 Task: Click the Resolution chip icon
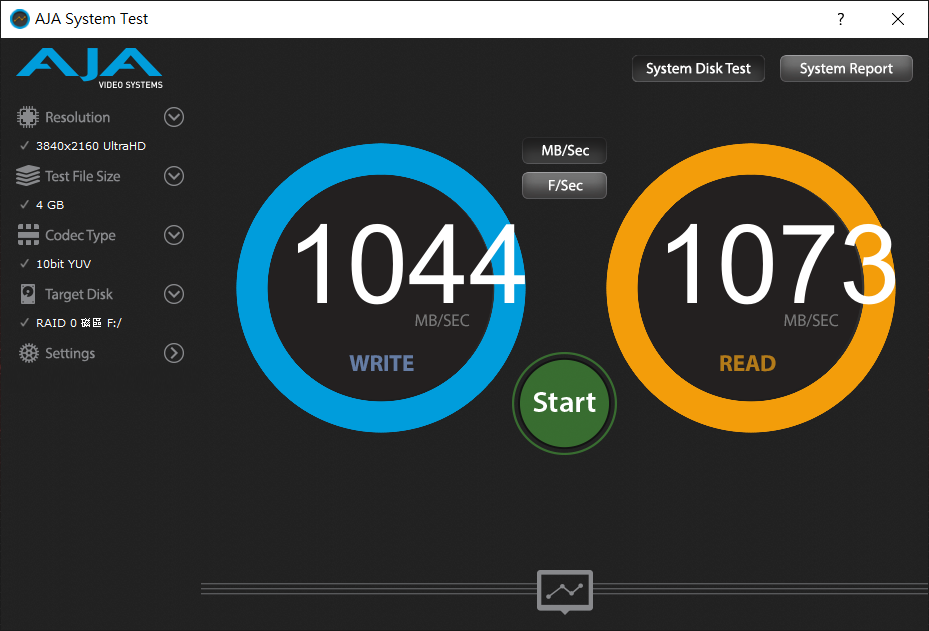pyautogui.click(x=28, y=117)
